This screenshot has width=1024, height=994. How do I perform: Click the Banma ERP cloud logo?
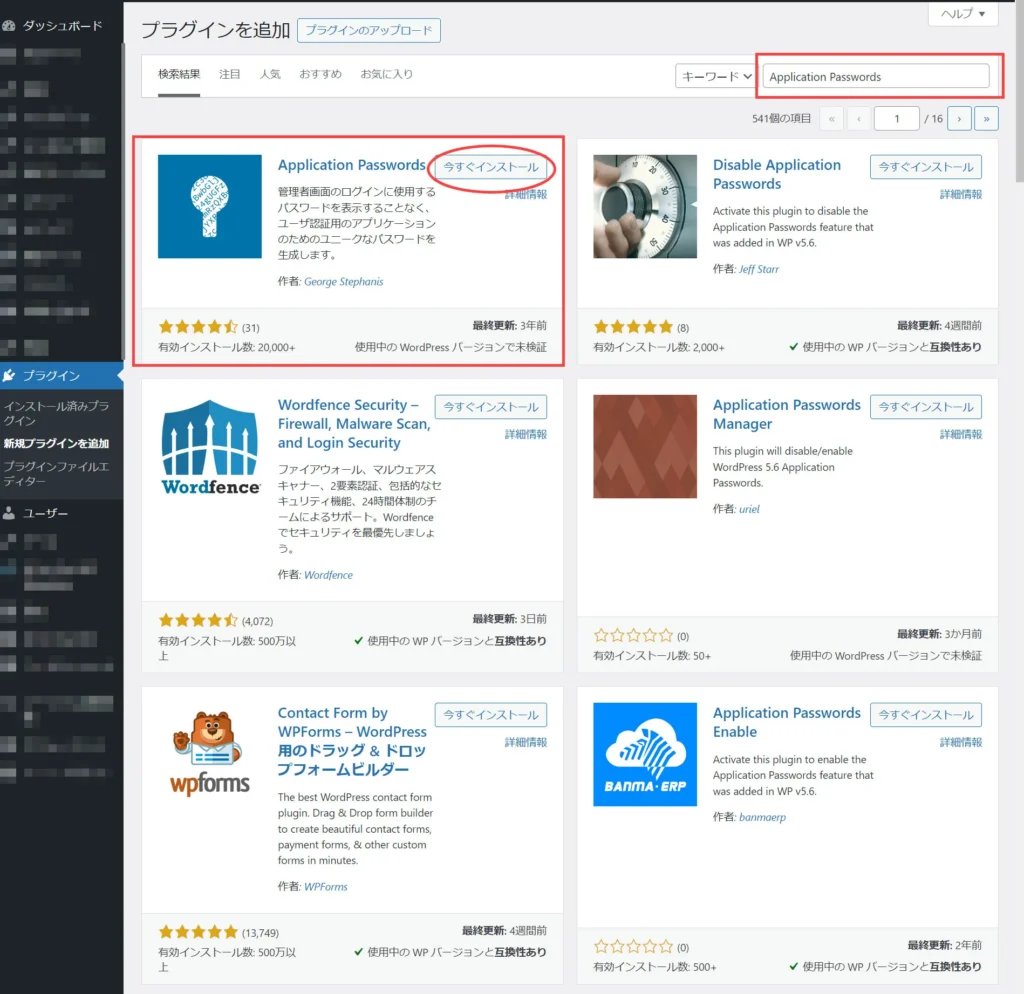645,754
